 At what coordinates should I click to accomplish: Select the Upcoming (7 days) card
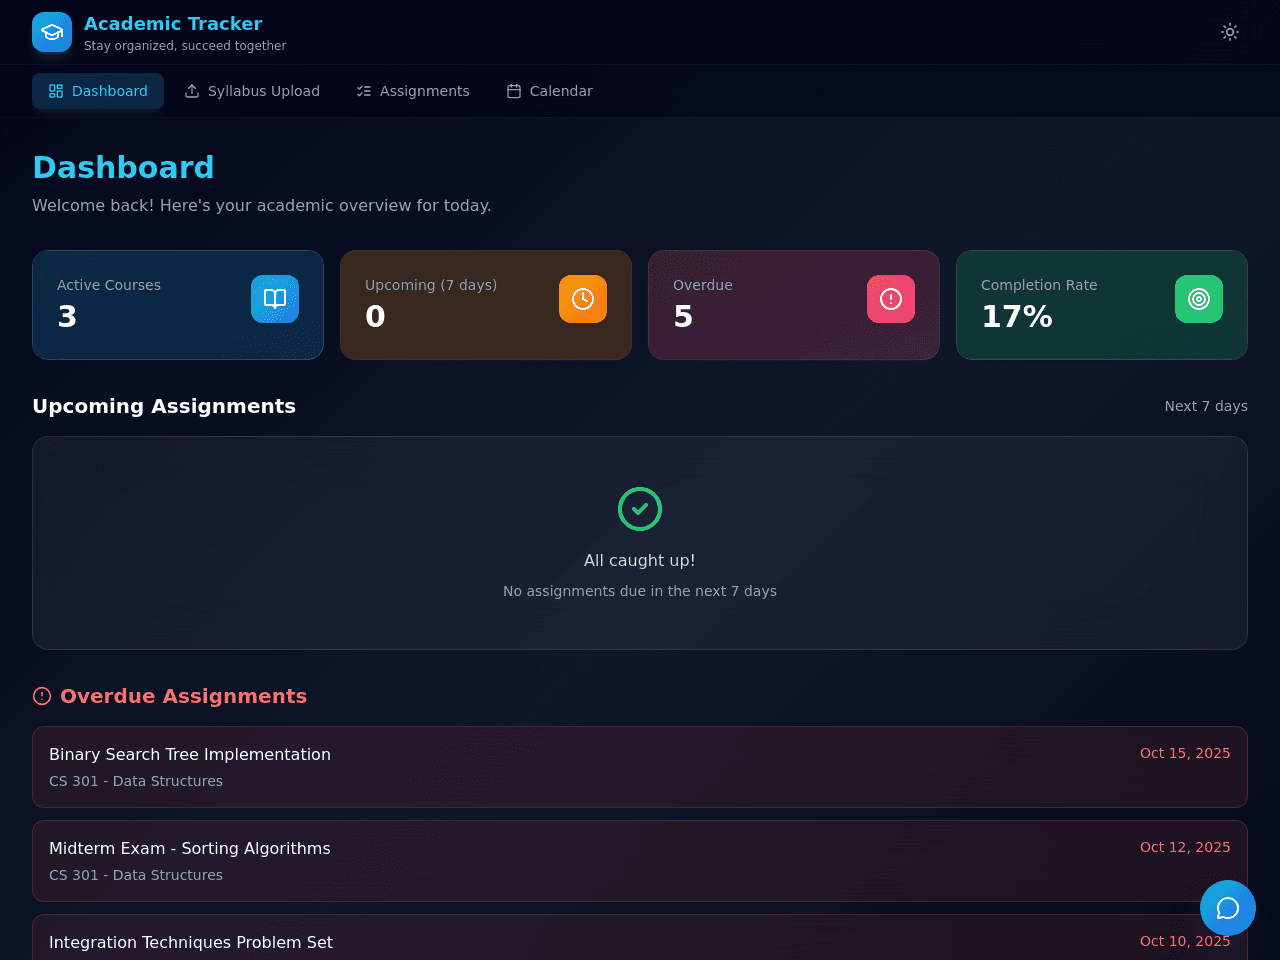(486, 305)
